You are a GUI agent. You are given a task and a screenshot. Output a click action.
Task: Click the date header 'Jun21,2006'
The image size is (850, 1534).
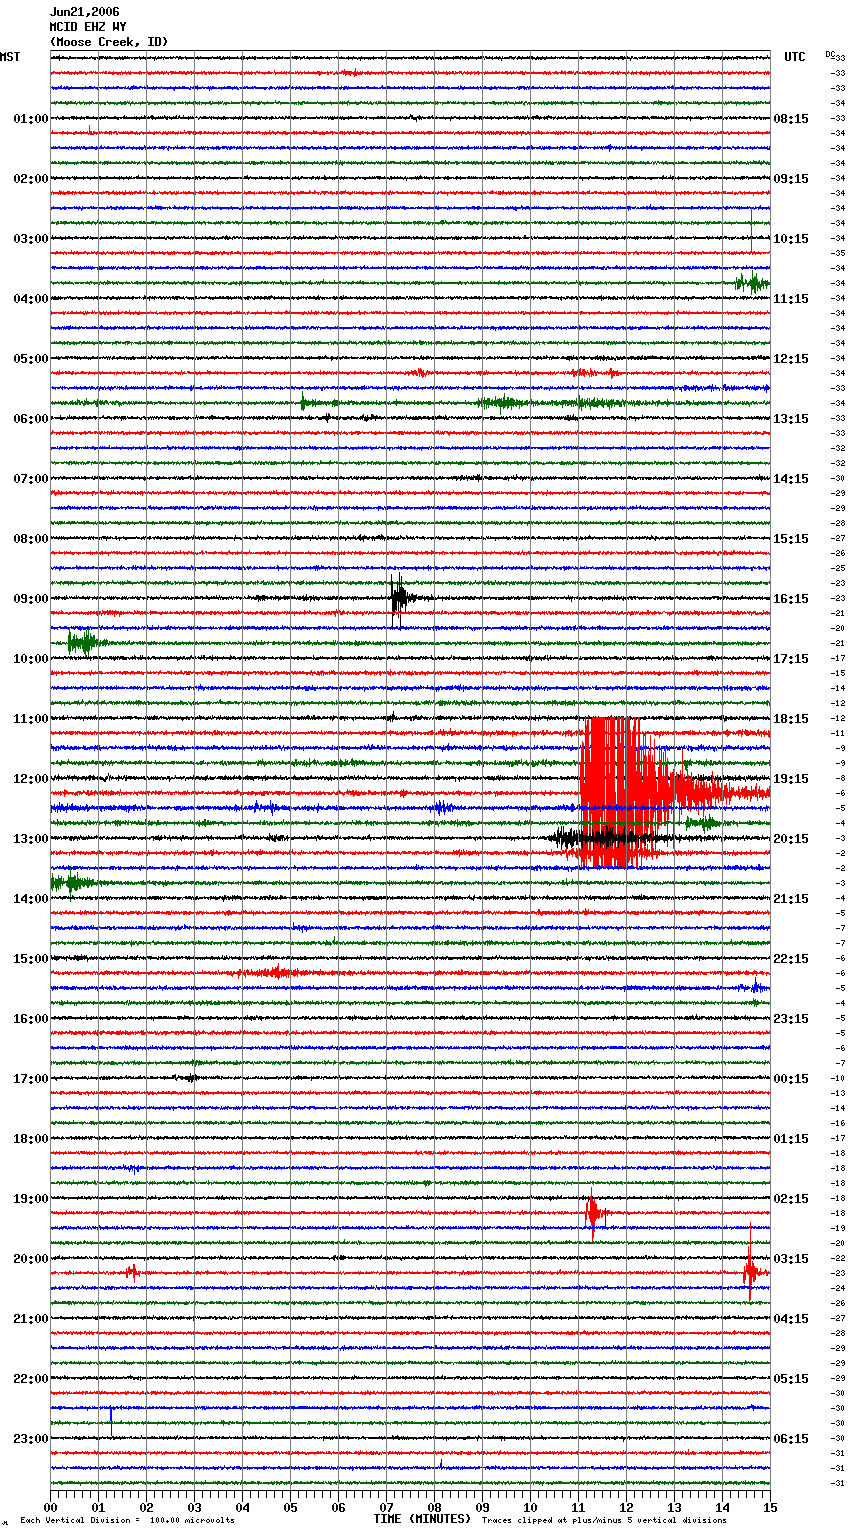point(84,12)
